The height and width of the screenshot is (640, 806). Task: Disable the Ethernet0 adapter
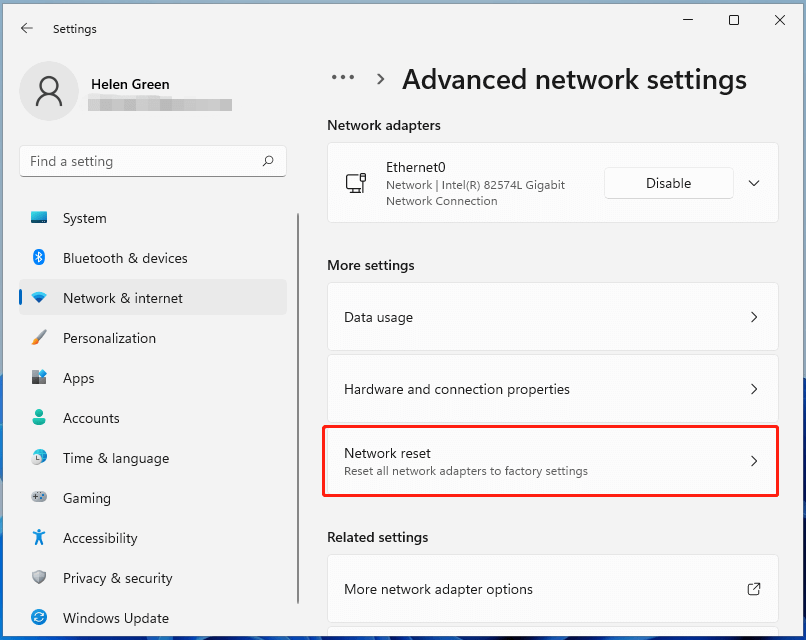[x=668, y=183]
